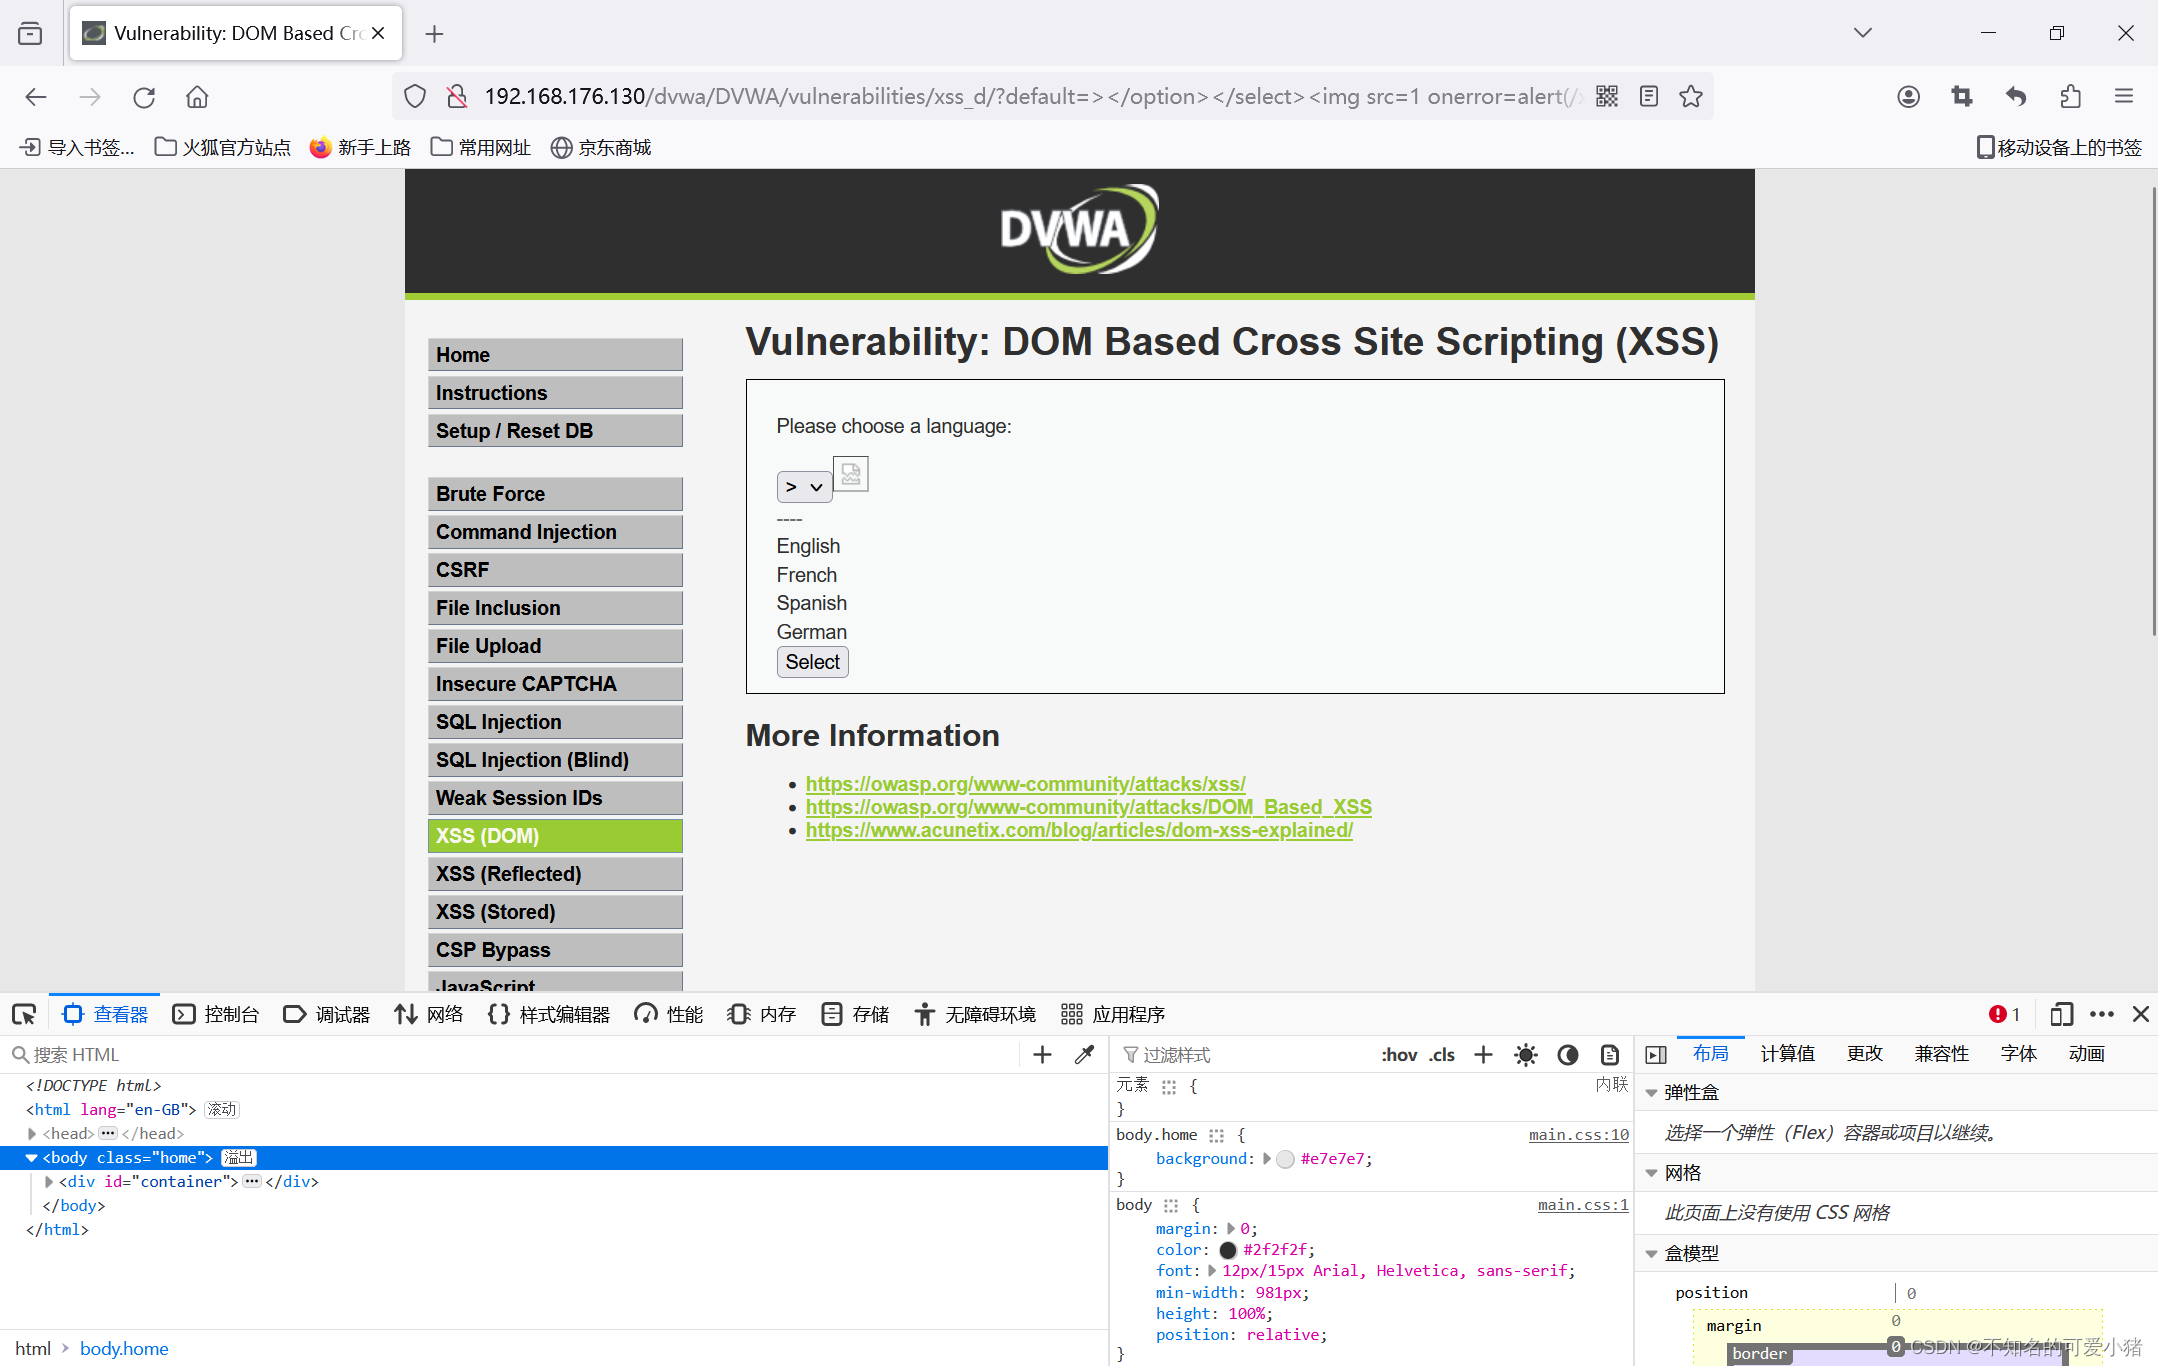Open the Firefox application menu
This screenshot has height=1366, width=2158.
pyautogui.click(x=2124, y=97)
